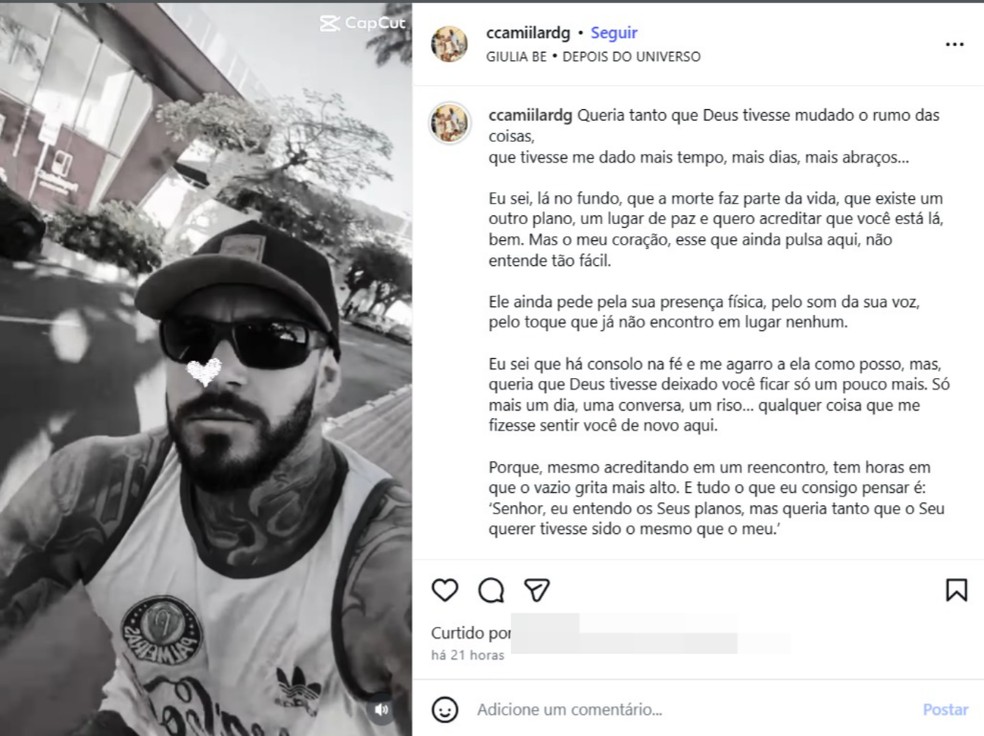This screenshot has width=984, height=736.
Task: Click the CapCut watermark logo
Action: 363,23
